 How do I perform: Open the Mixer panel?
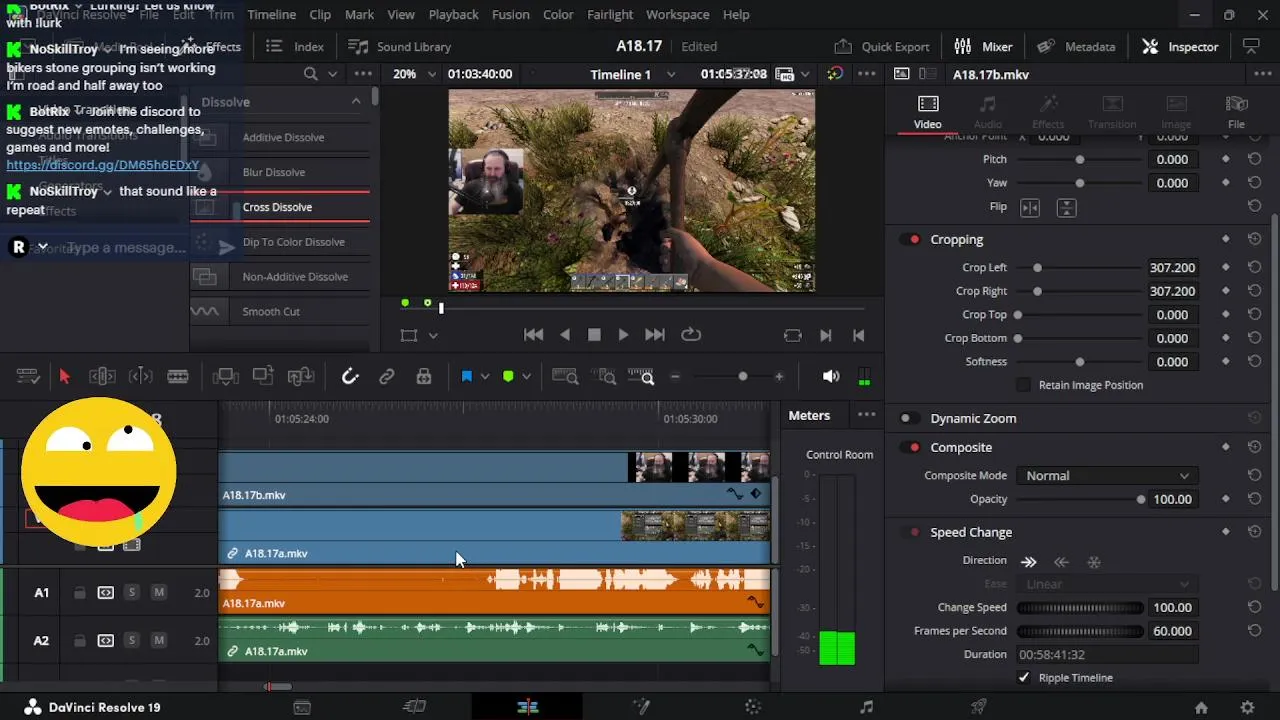click(x=983, y=46)
